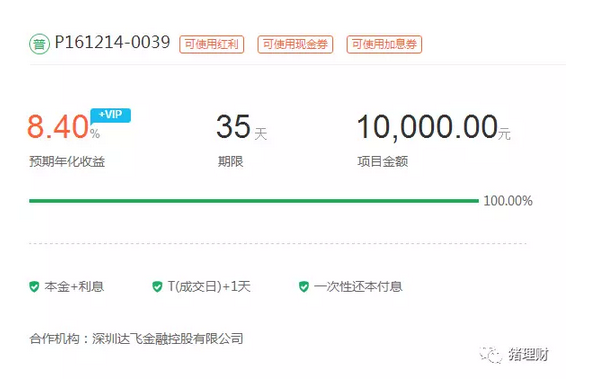Click the 10,000.00 元 project amount

433,127
